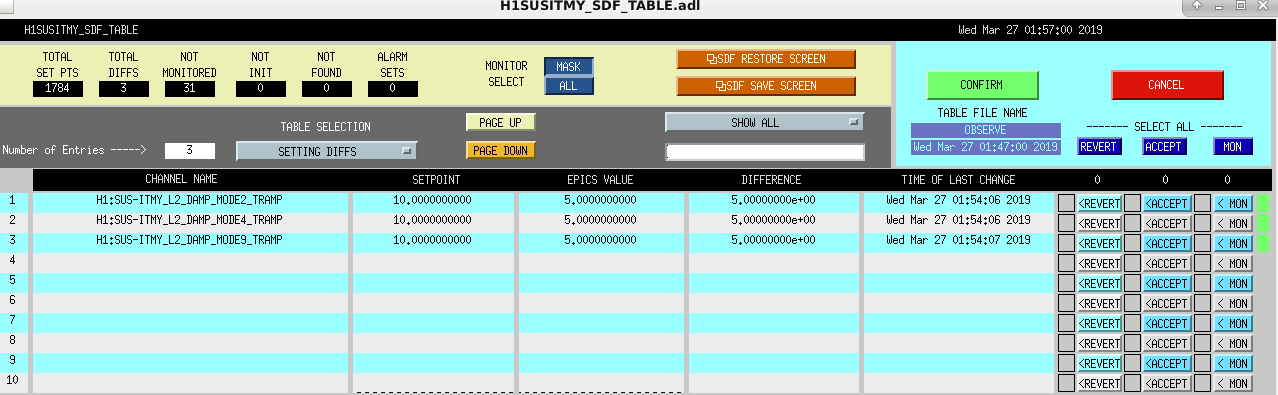Click the ALARM SETS value box
Screen dimensions: 1278x395
pos(392,89)
